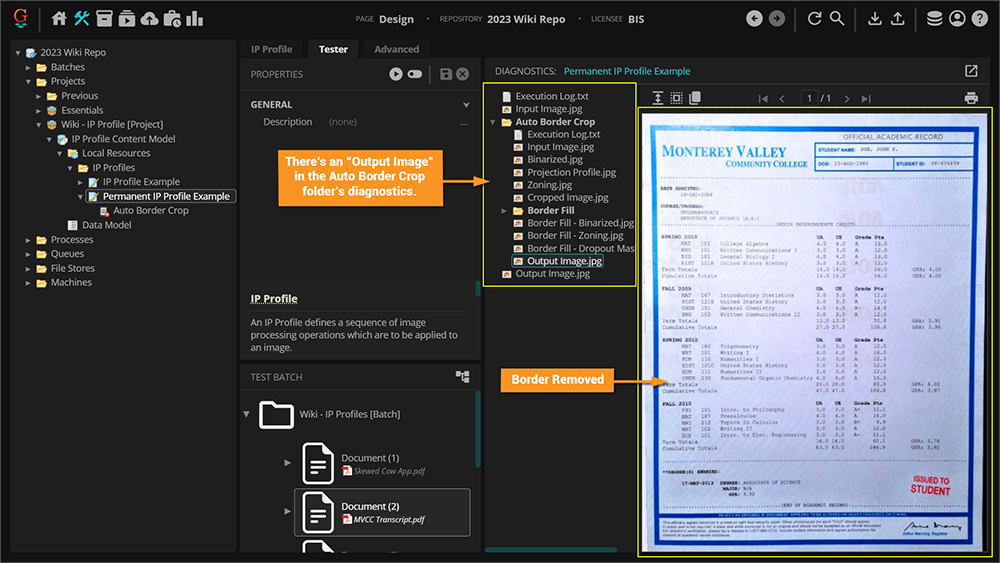Switch to the Advanced tab
The image size is (1000, 563).
coord(397,49)
